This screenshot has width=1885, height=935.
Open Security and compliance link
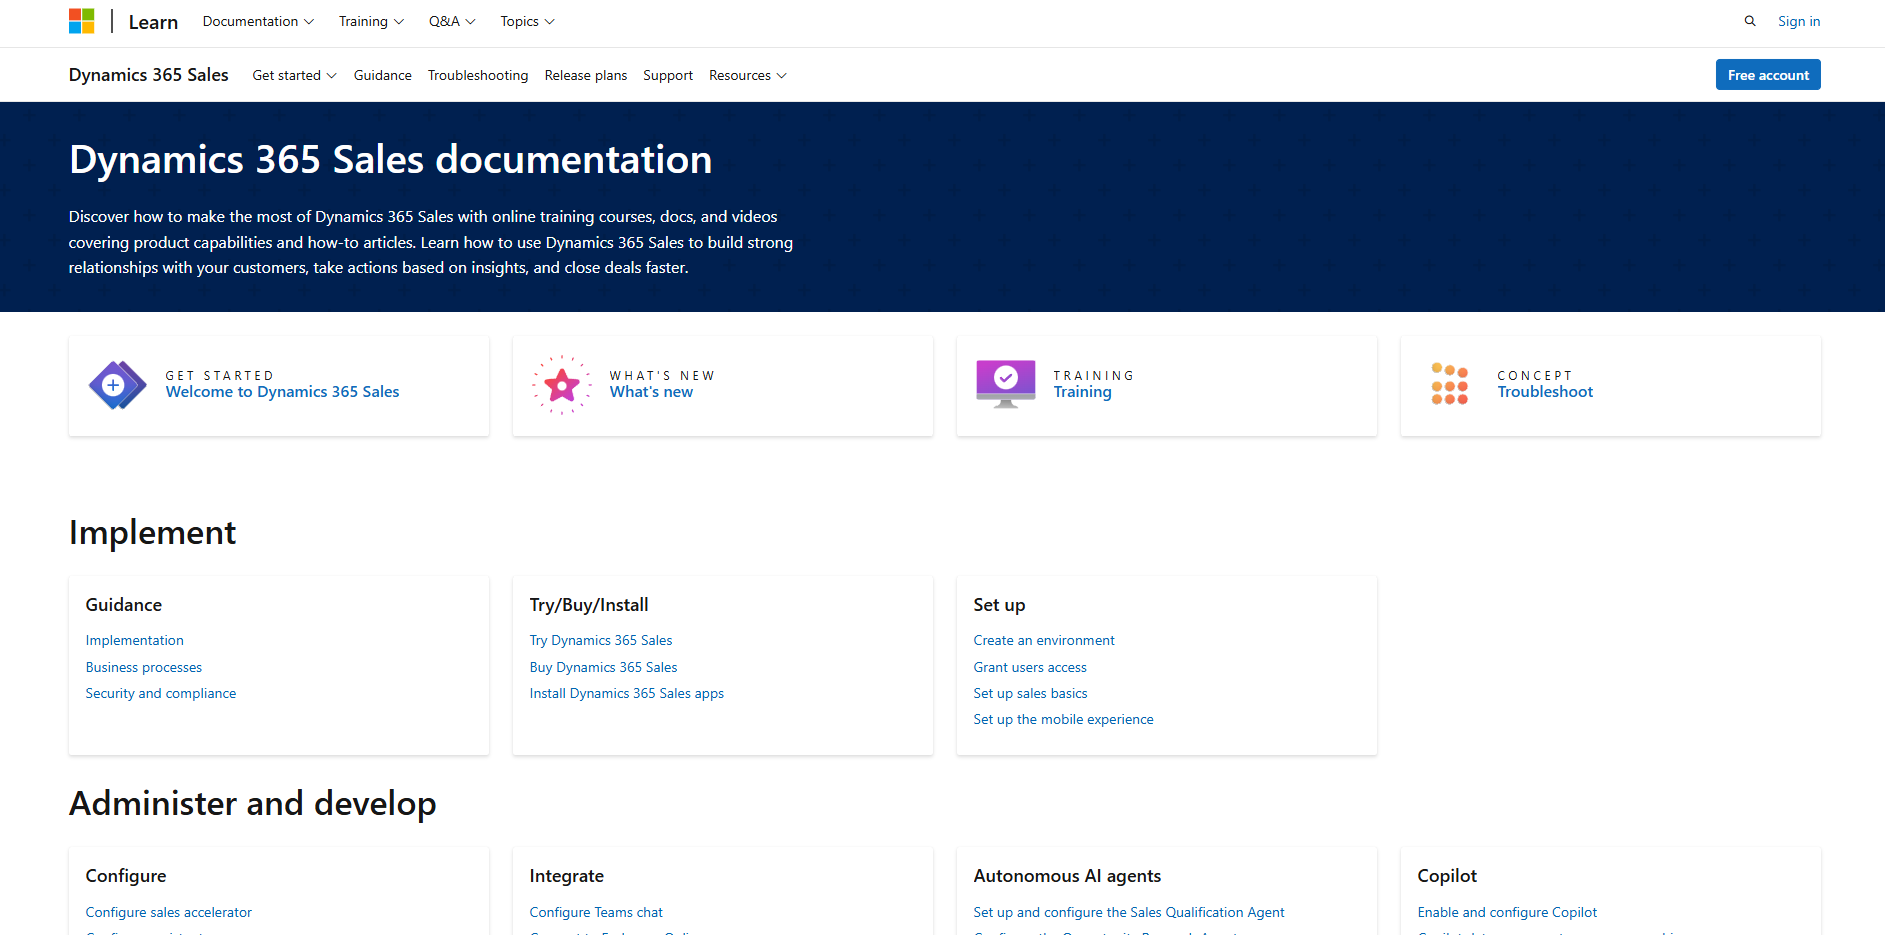click(x=161, y=693)
